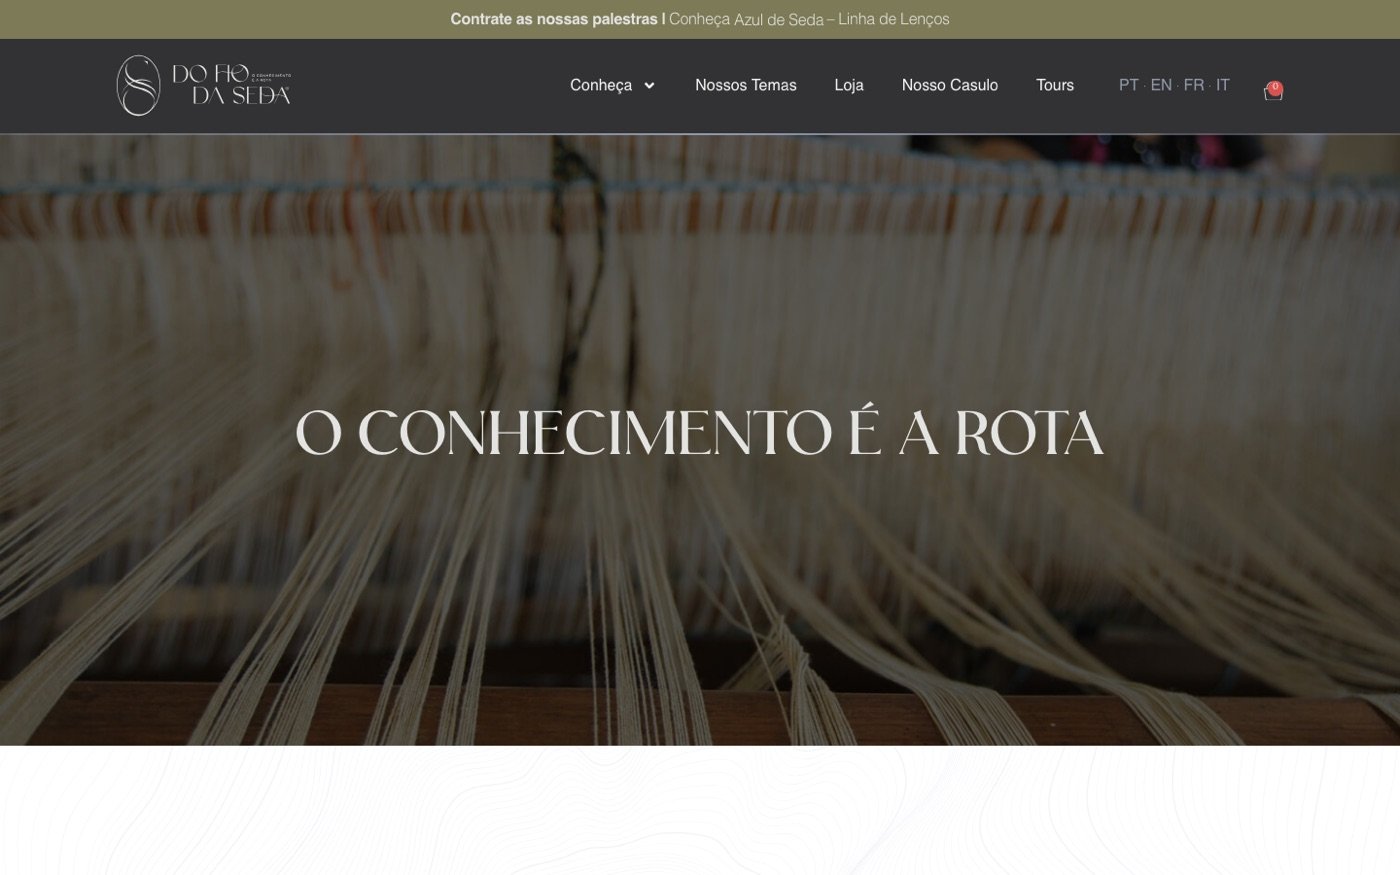Open the shopping cart icon
The height and width of the screenshot is (875, 1400).
click(1272, 92)
